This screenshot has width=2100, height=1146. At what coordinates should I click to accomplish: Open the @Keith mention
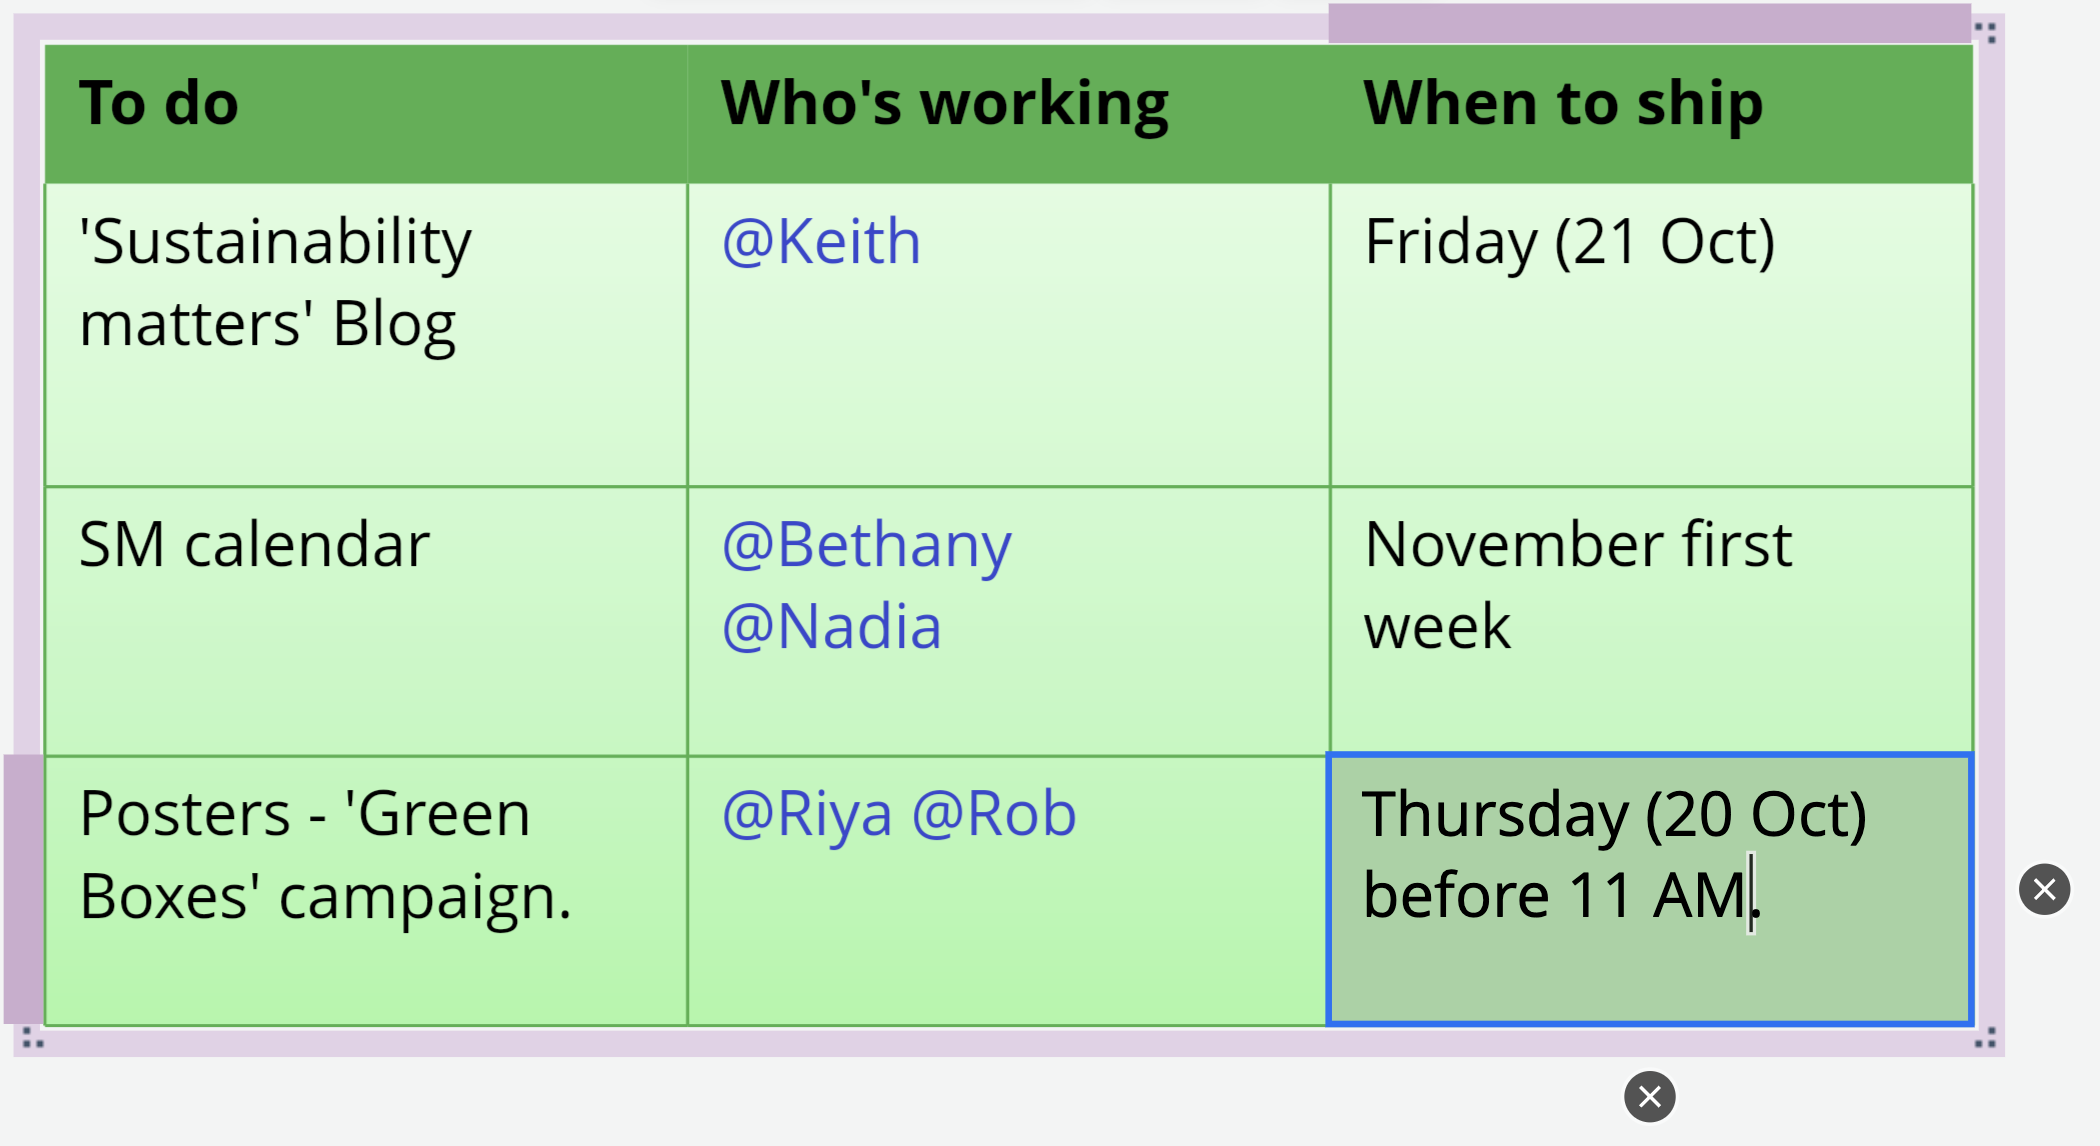point(821,242)
